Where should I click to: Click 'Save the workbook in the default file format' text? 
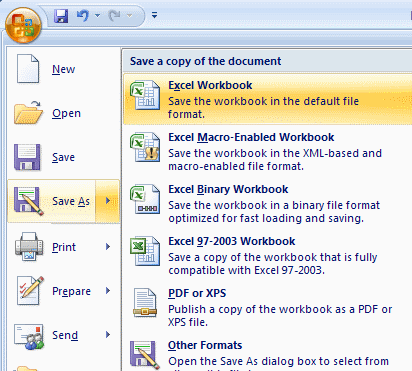(263, 107)
